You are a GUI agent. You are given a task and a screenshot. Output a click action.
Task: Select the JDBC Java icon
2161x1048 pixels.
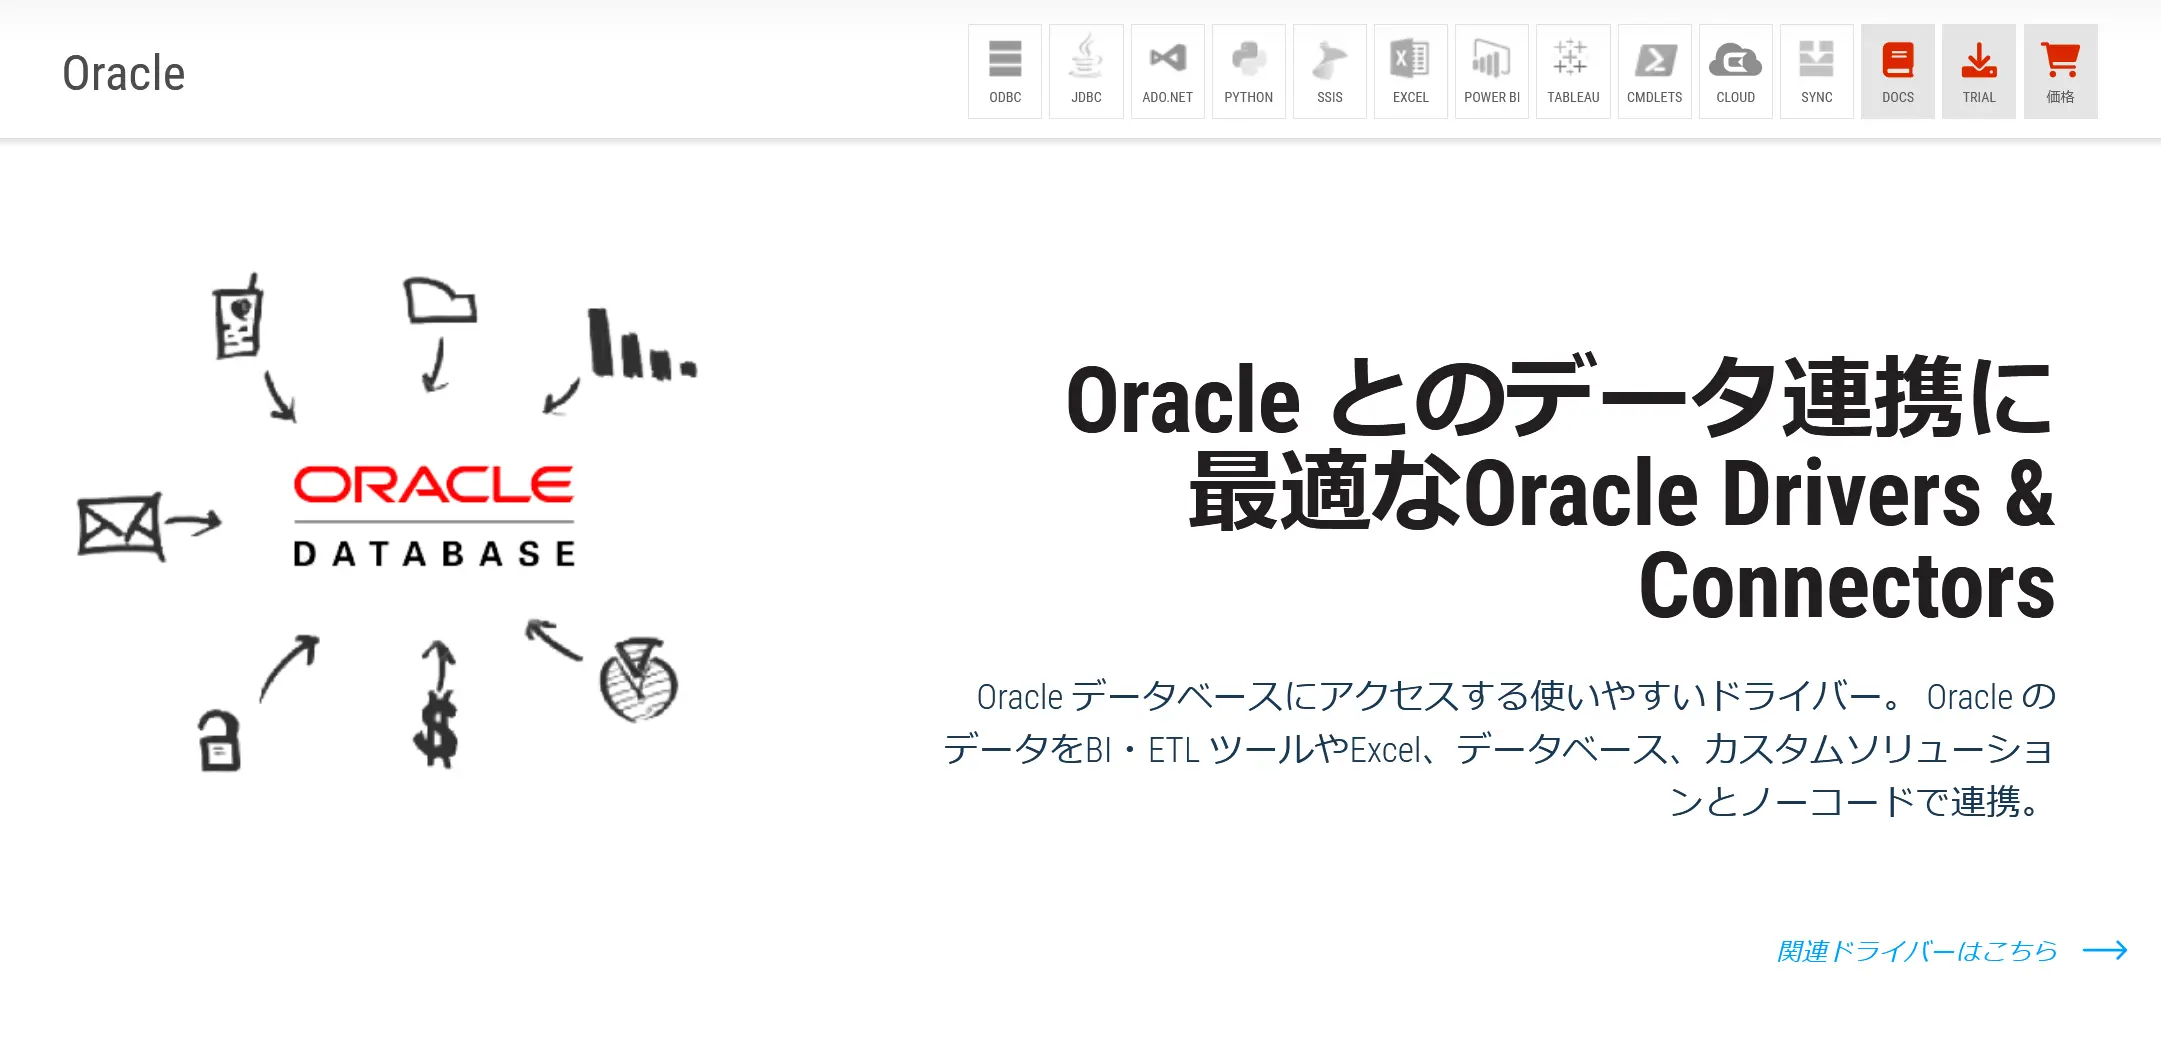tap(1086, 72)
